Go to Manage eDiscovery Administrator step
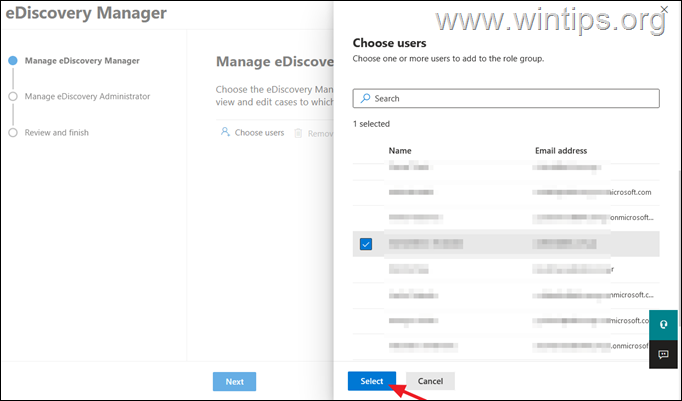 click(87, 96)
